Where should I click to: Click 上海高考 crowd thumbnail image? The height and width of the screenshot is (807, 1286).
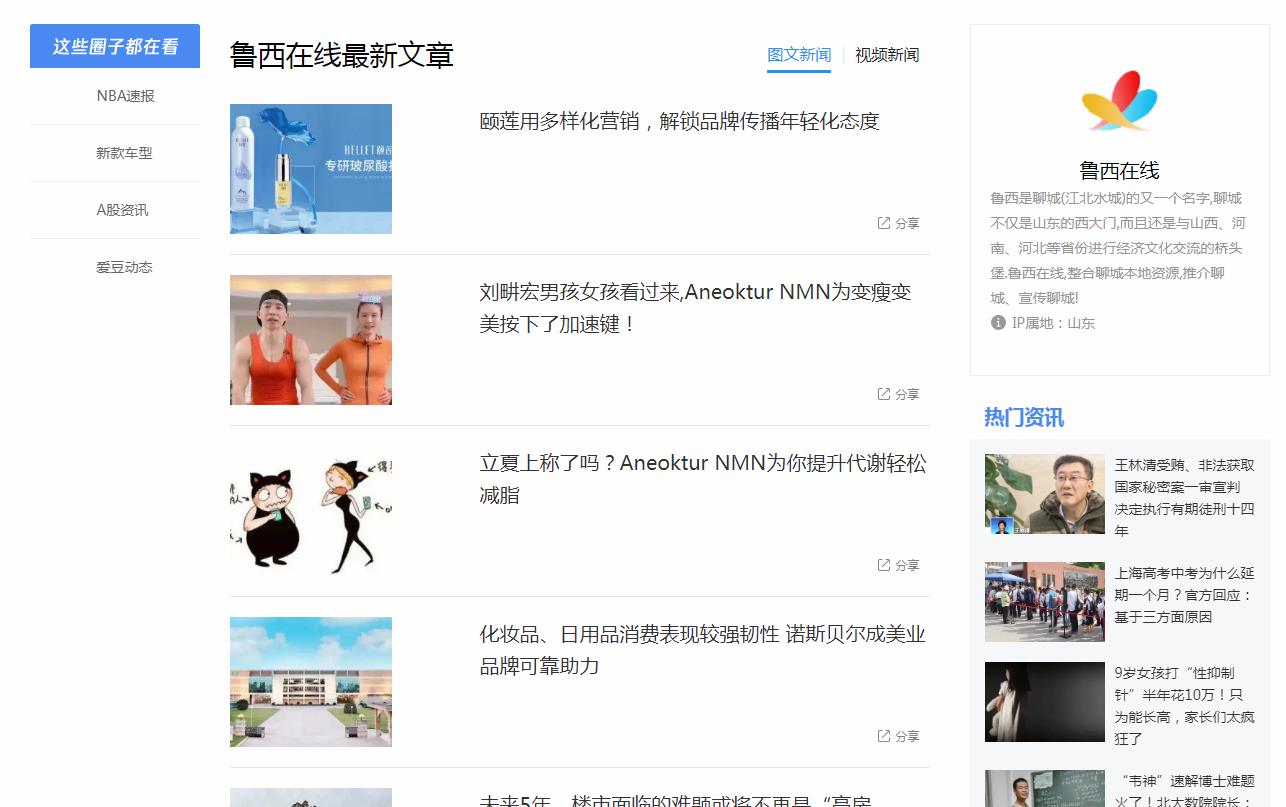click(x=1045, y=602)
